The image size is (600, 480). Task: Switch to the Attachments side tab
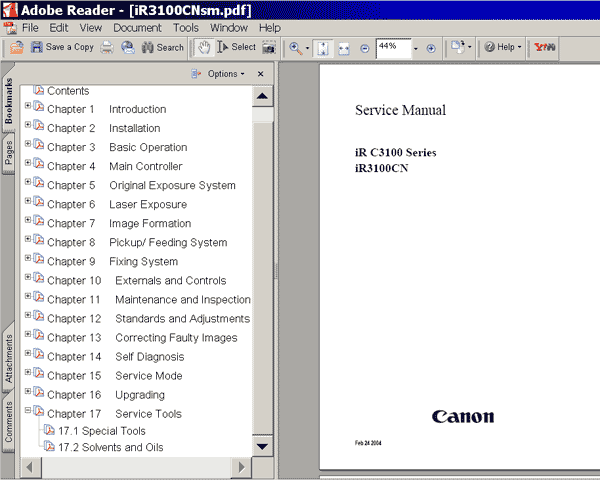click(x=8, y=358)
